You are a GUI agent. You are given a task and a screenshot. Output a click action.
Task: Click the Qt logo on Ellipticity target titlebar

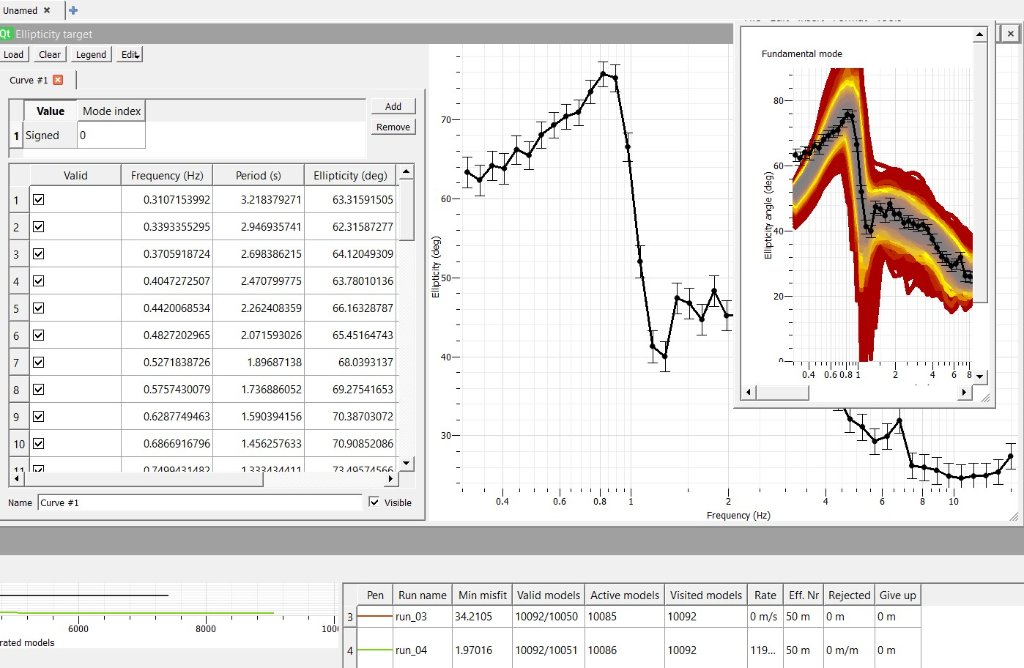pyautogui.click(x=6, y=34)
